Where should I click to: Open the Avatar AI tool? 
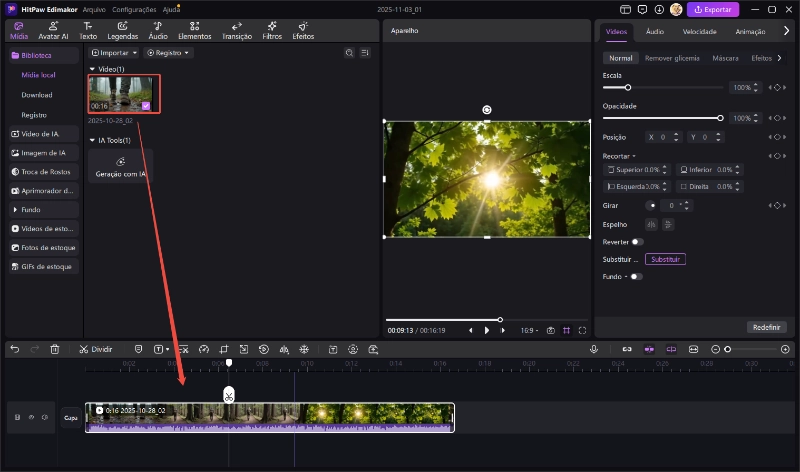[53, 31]
